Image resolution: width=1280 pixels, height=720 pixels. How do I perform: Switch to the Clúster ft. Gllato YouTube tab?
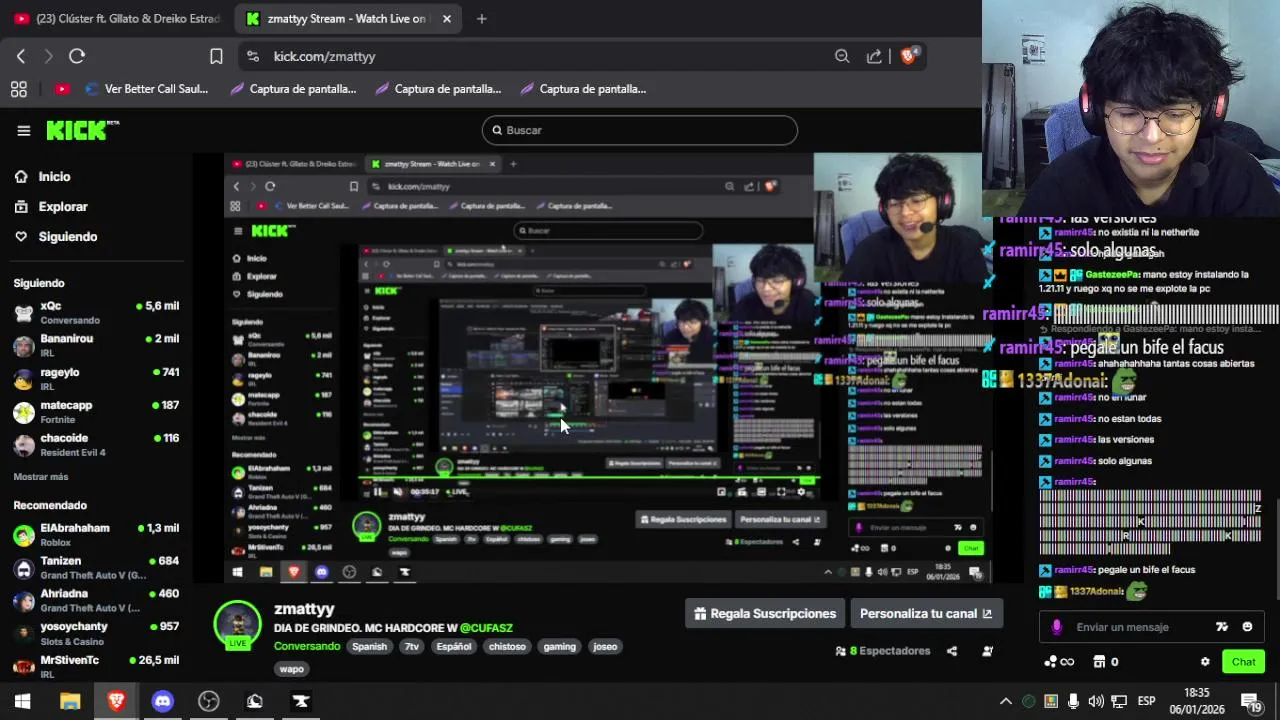pyautogui.click(x=117, y=18)
